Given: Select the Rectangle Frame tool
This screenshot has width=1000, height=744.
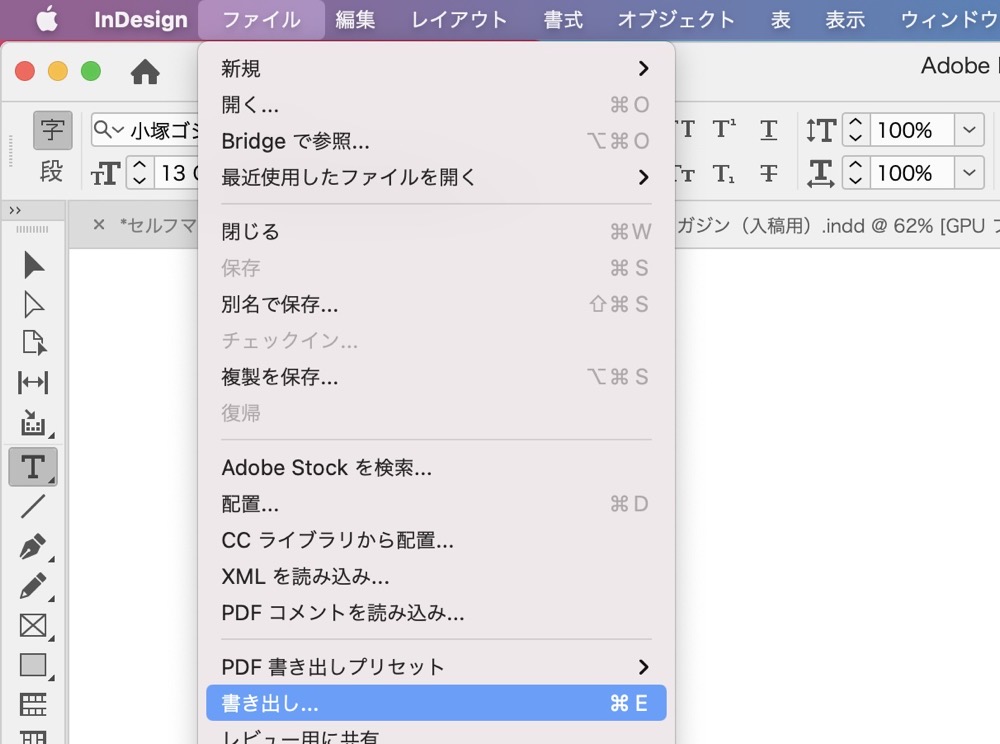Looking at the screenshot, I should click(33, 625).
